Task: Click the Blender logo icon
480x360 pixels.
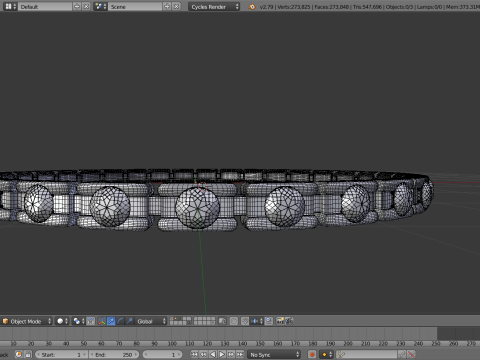Action: pos(252,7)
